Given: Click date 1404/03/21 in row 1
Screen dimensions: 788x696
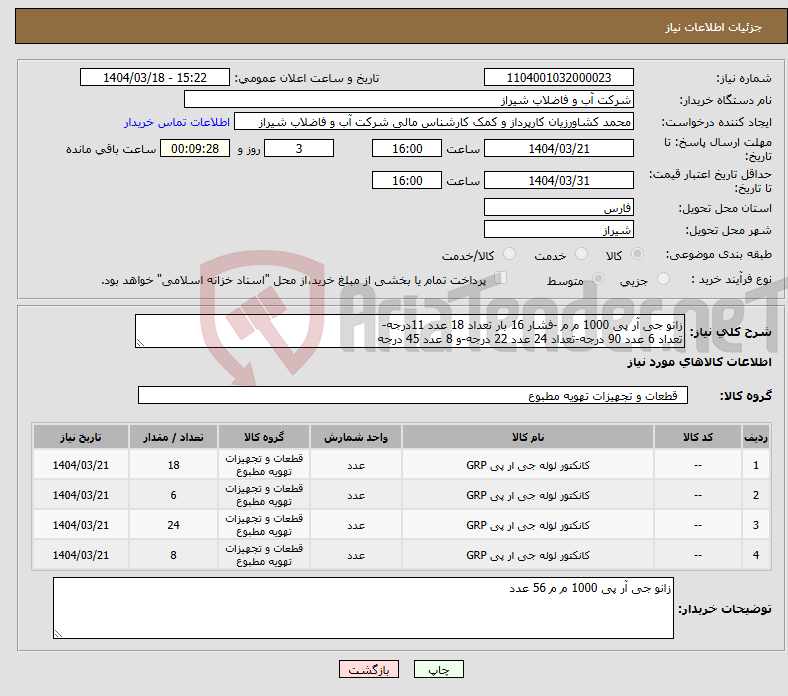Looking at the screenshot, I should 81,465.
